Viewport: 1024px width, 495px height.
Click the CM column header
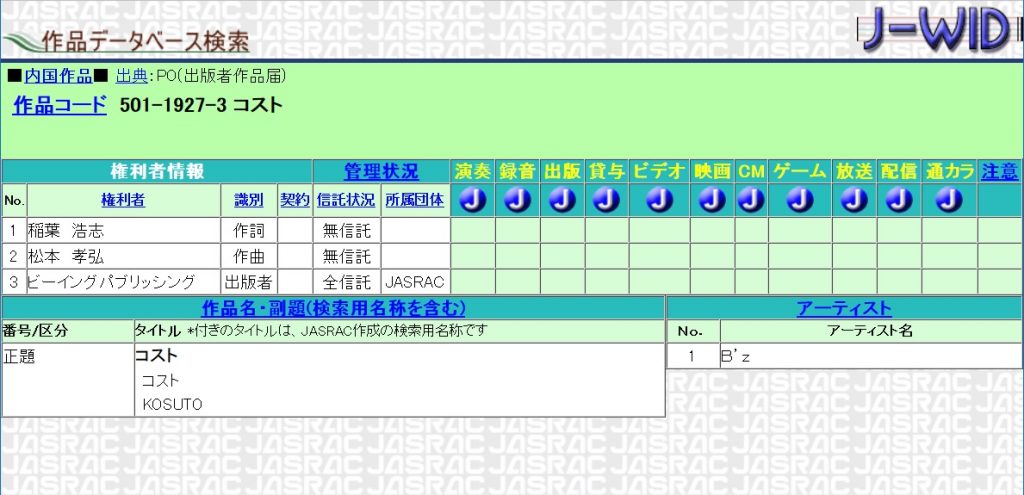pyautogui.click(x=752, y=172)
